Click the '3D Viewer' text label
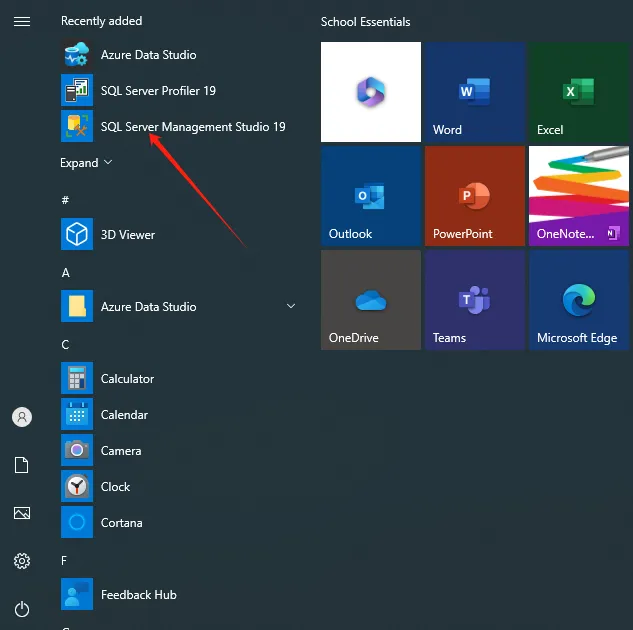Viewport: 633px width, 630px height. coord(128,235)
